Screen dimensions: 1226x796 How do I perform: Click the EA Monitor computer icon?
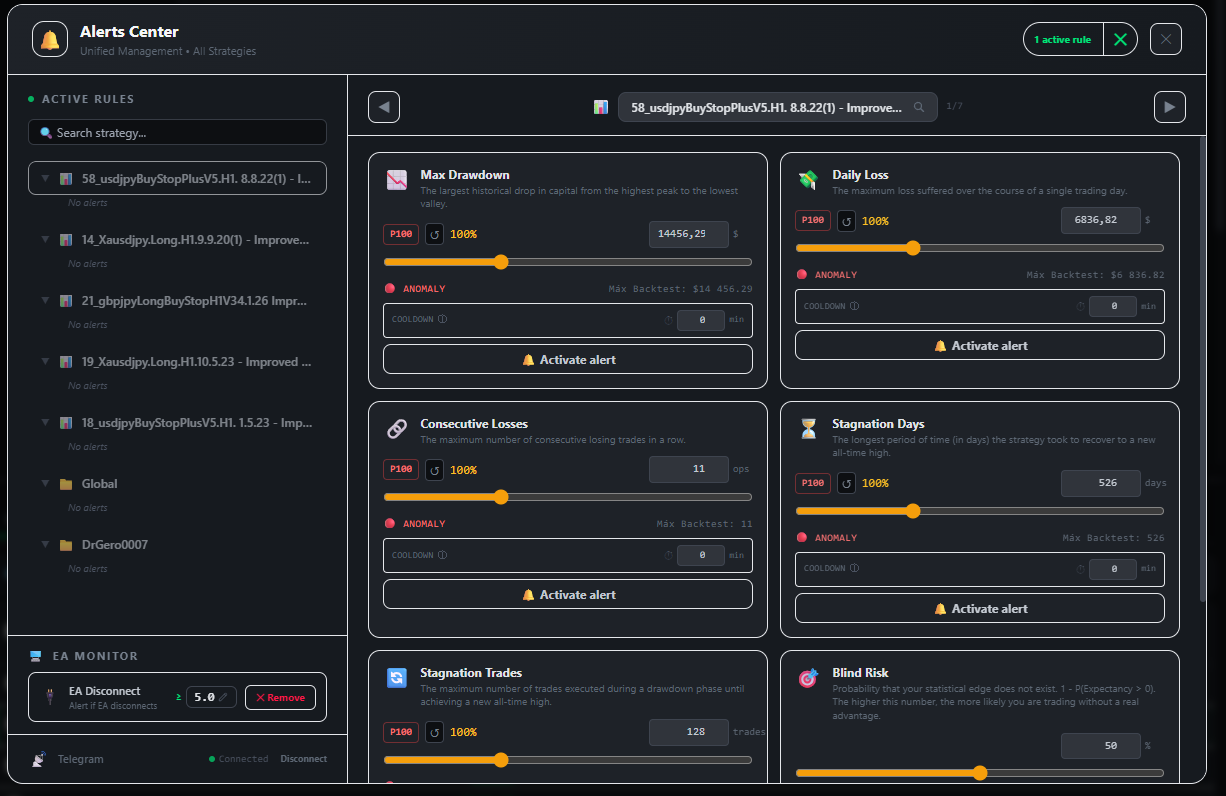35,656
